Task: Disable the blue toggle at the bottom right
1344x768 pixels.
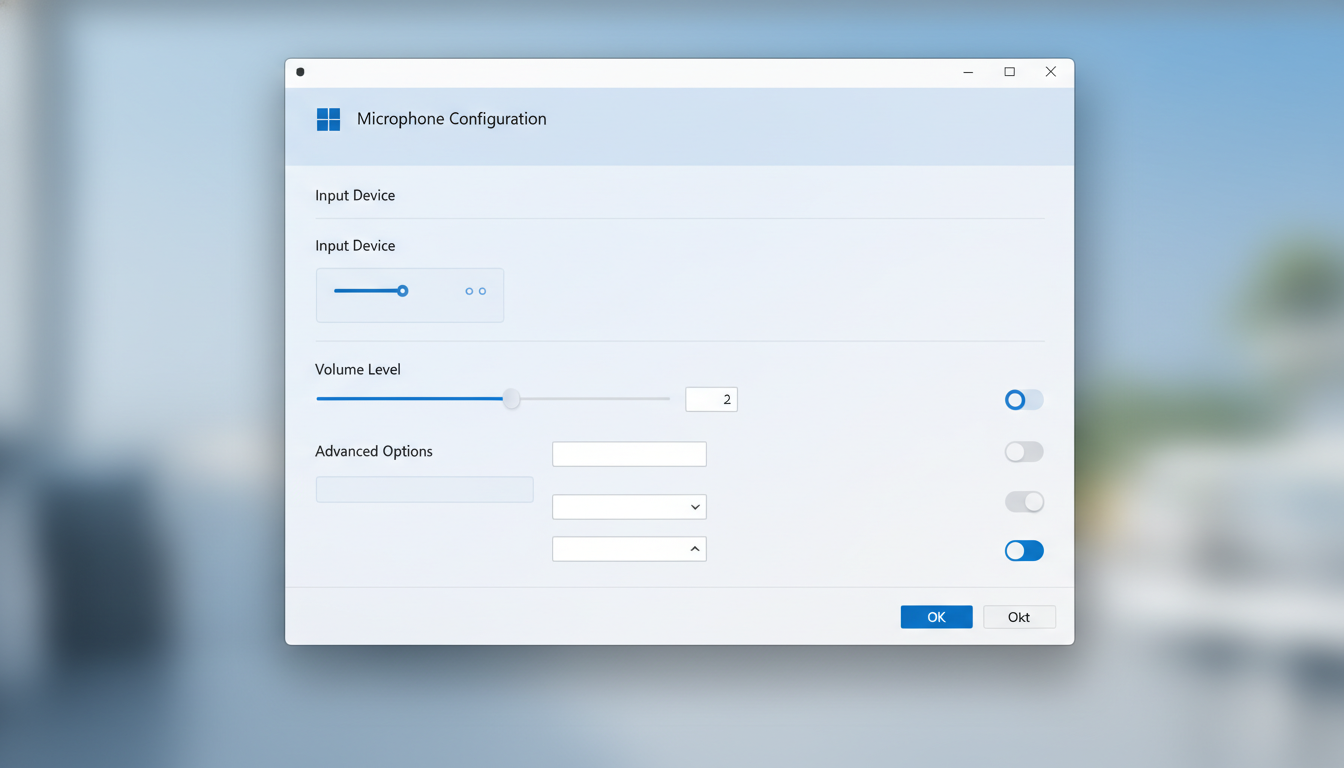Action: click(1023, 550)
